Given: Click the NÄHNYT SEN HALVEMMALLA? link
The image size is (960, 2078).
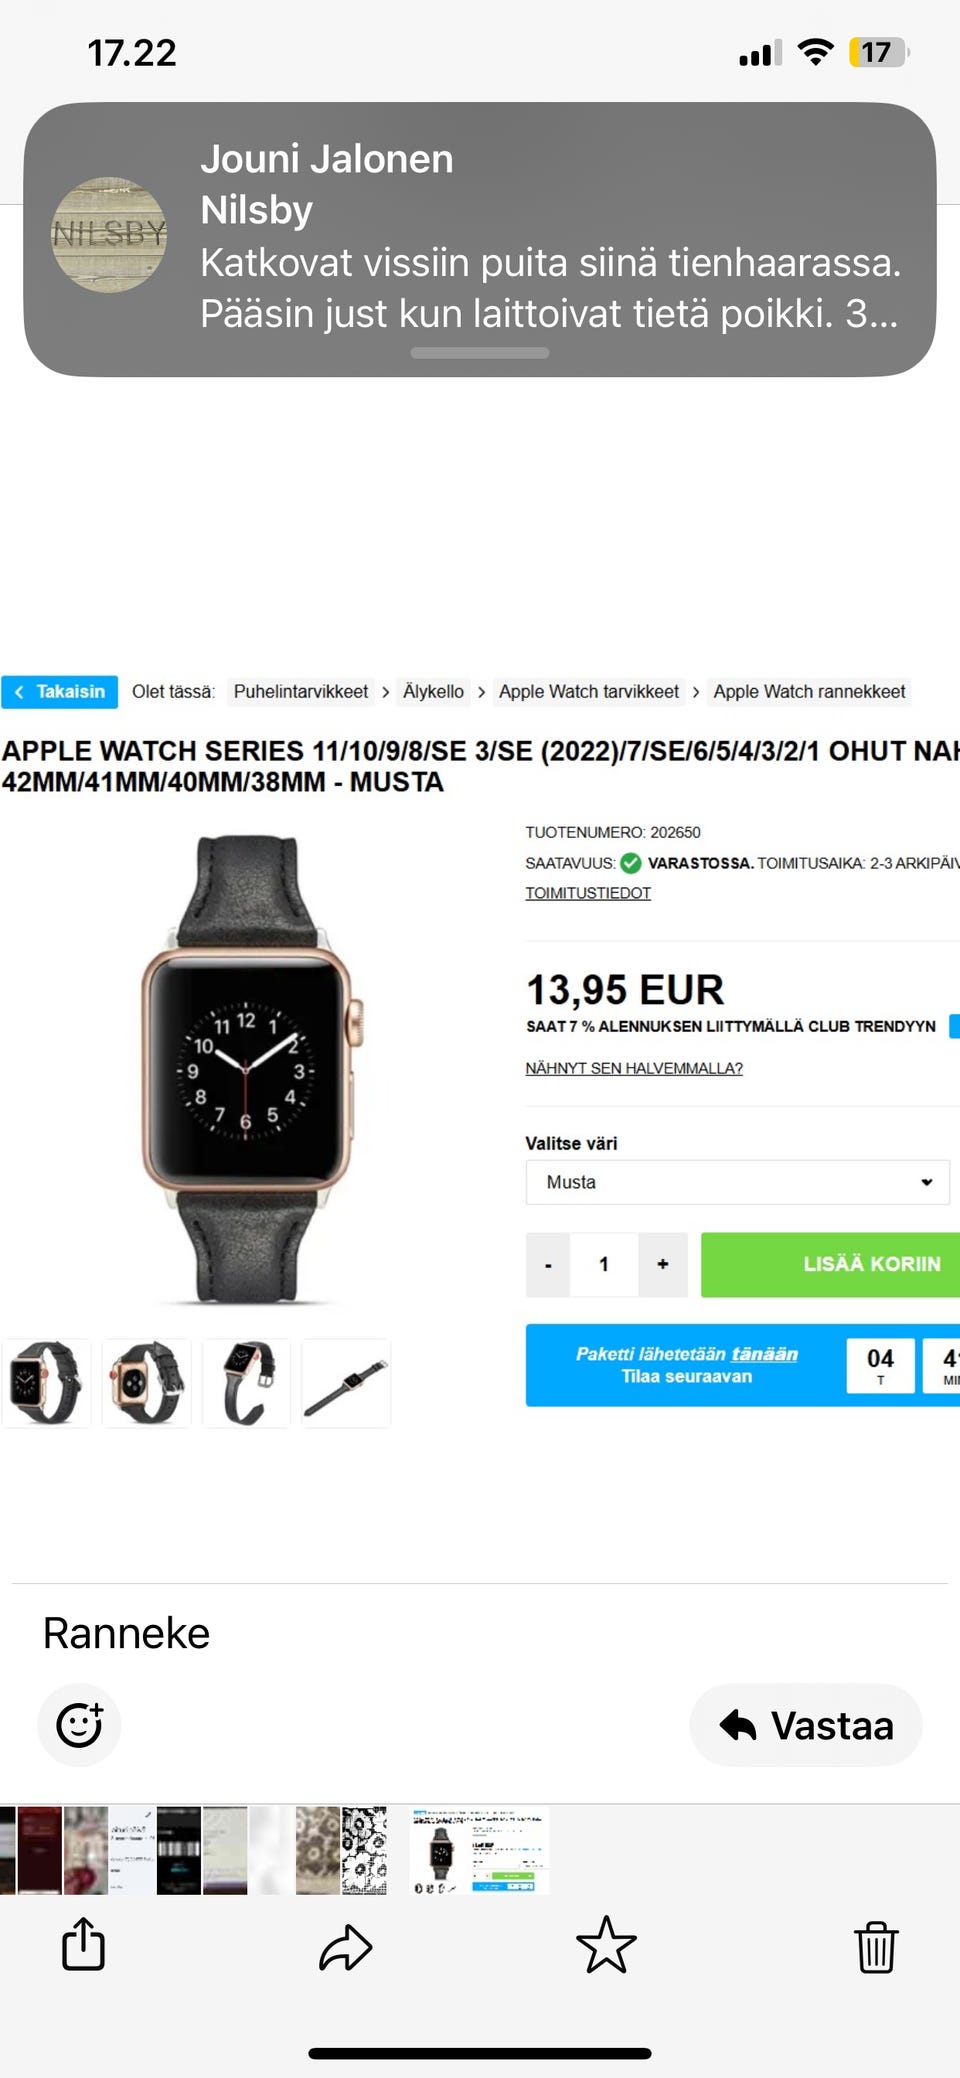Looking at the screenshot, I should (x=634, y=1068).
